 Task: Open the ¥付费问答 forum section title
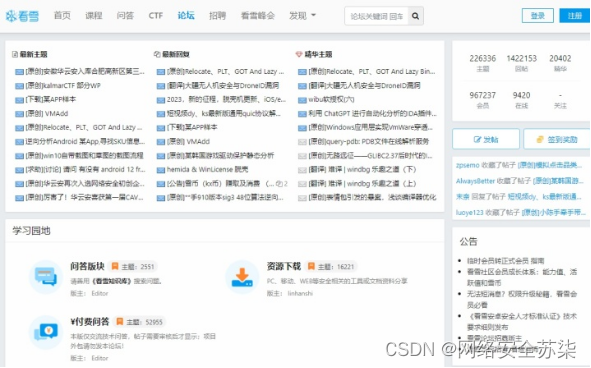click(90, 321)
